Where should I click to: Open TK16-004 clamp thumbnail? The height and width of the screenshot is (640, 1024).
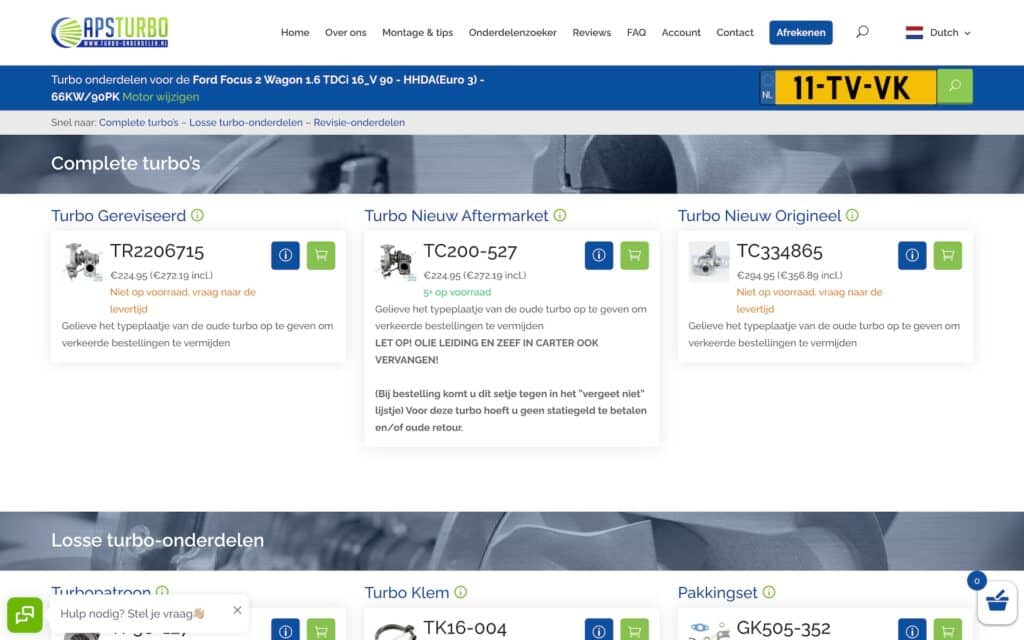[x=395, y=632]
